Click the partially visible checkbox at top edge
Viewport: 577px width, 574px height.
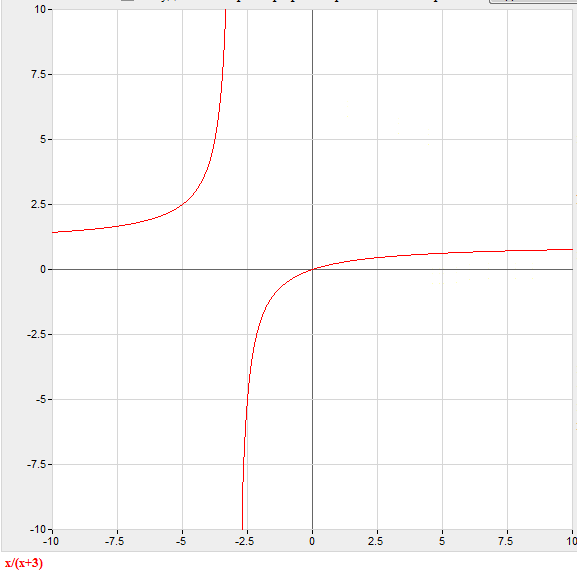click(x=127, y=1)
